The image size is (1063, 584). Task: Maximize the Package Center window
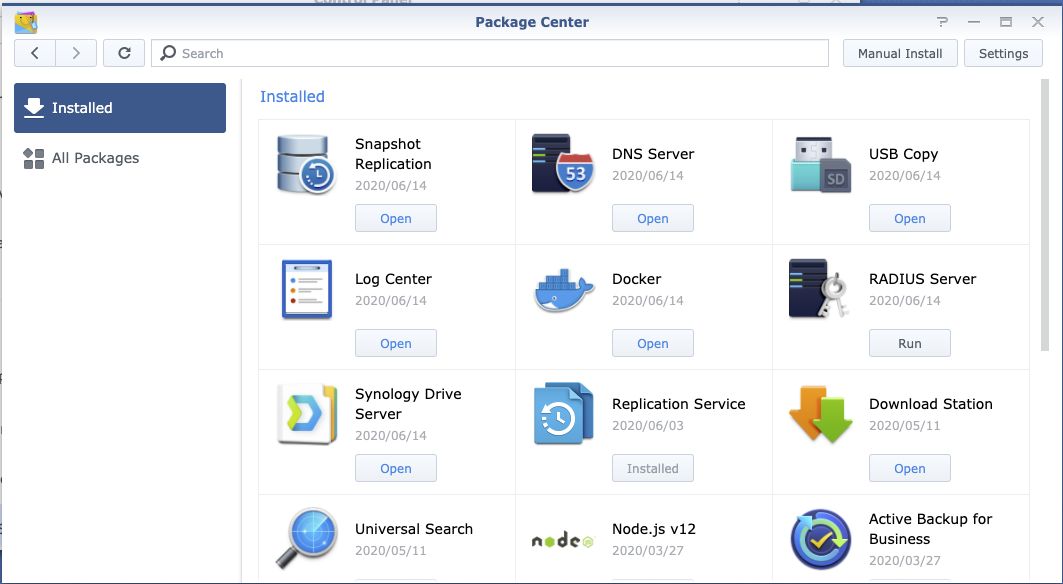1006,22
